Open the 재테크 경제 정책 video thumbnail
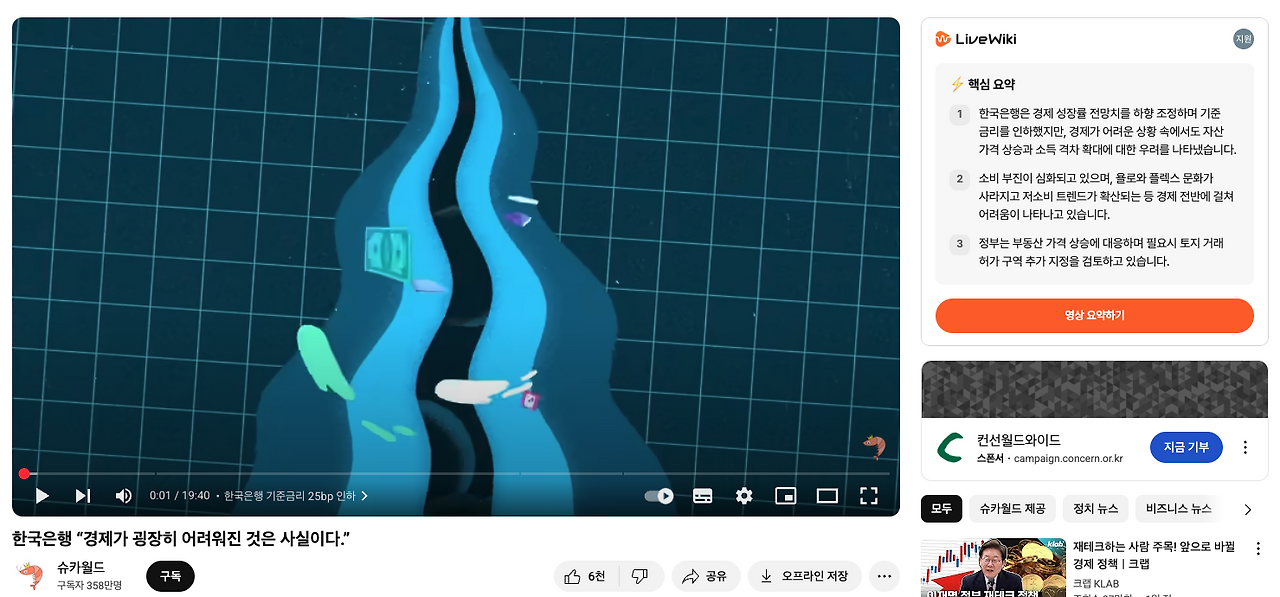The height and width of the screenshot is (597, 1280). tap(993, 567)
